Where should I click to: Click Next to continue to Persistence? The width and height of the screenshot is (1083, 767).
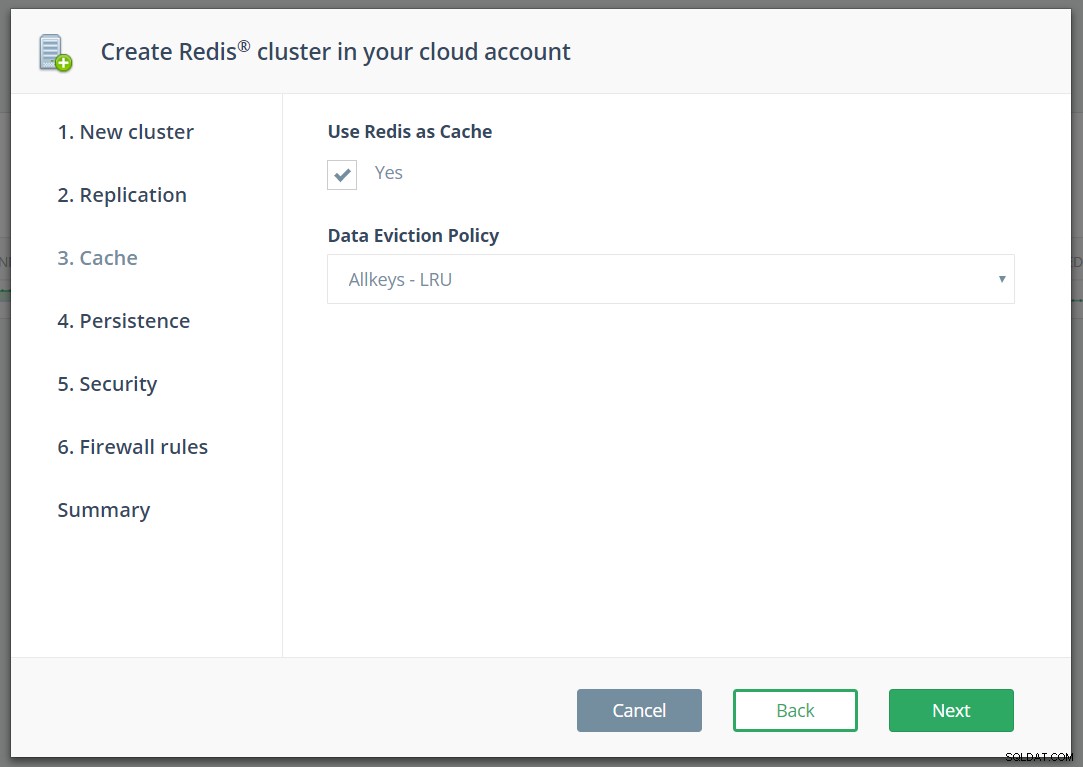click(x=951, y=710)
